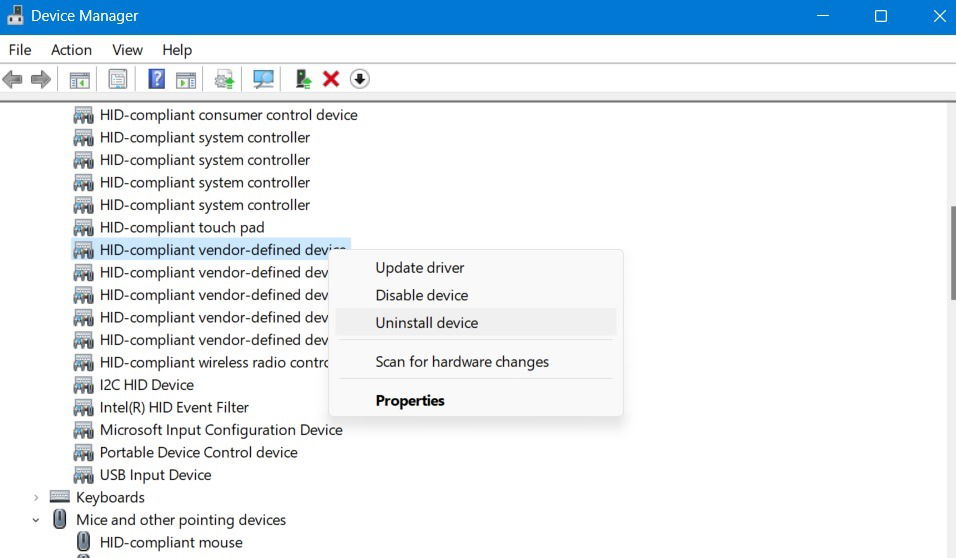Click the red X Uninstall device icon
The height and width of the screenshot is (558, 956).
331,79
